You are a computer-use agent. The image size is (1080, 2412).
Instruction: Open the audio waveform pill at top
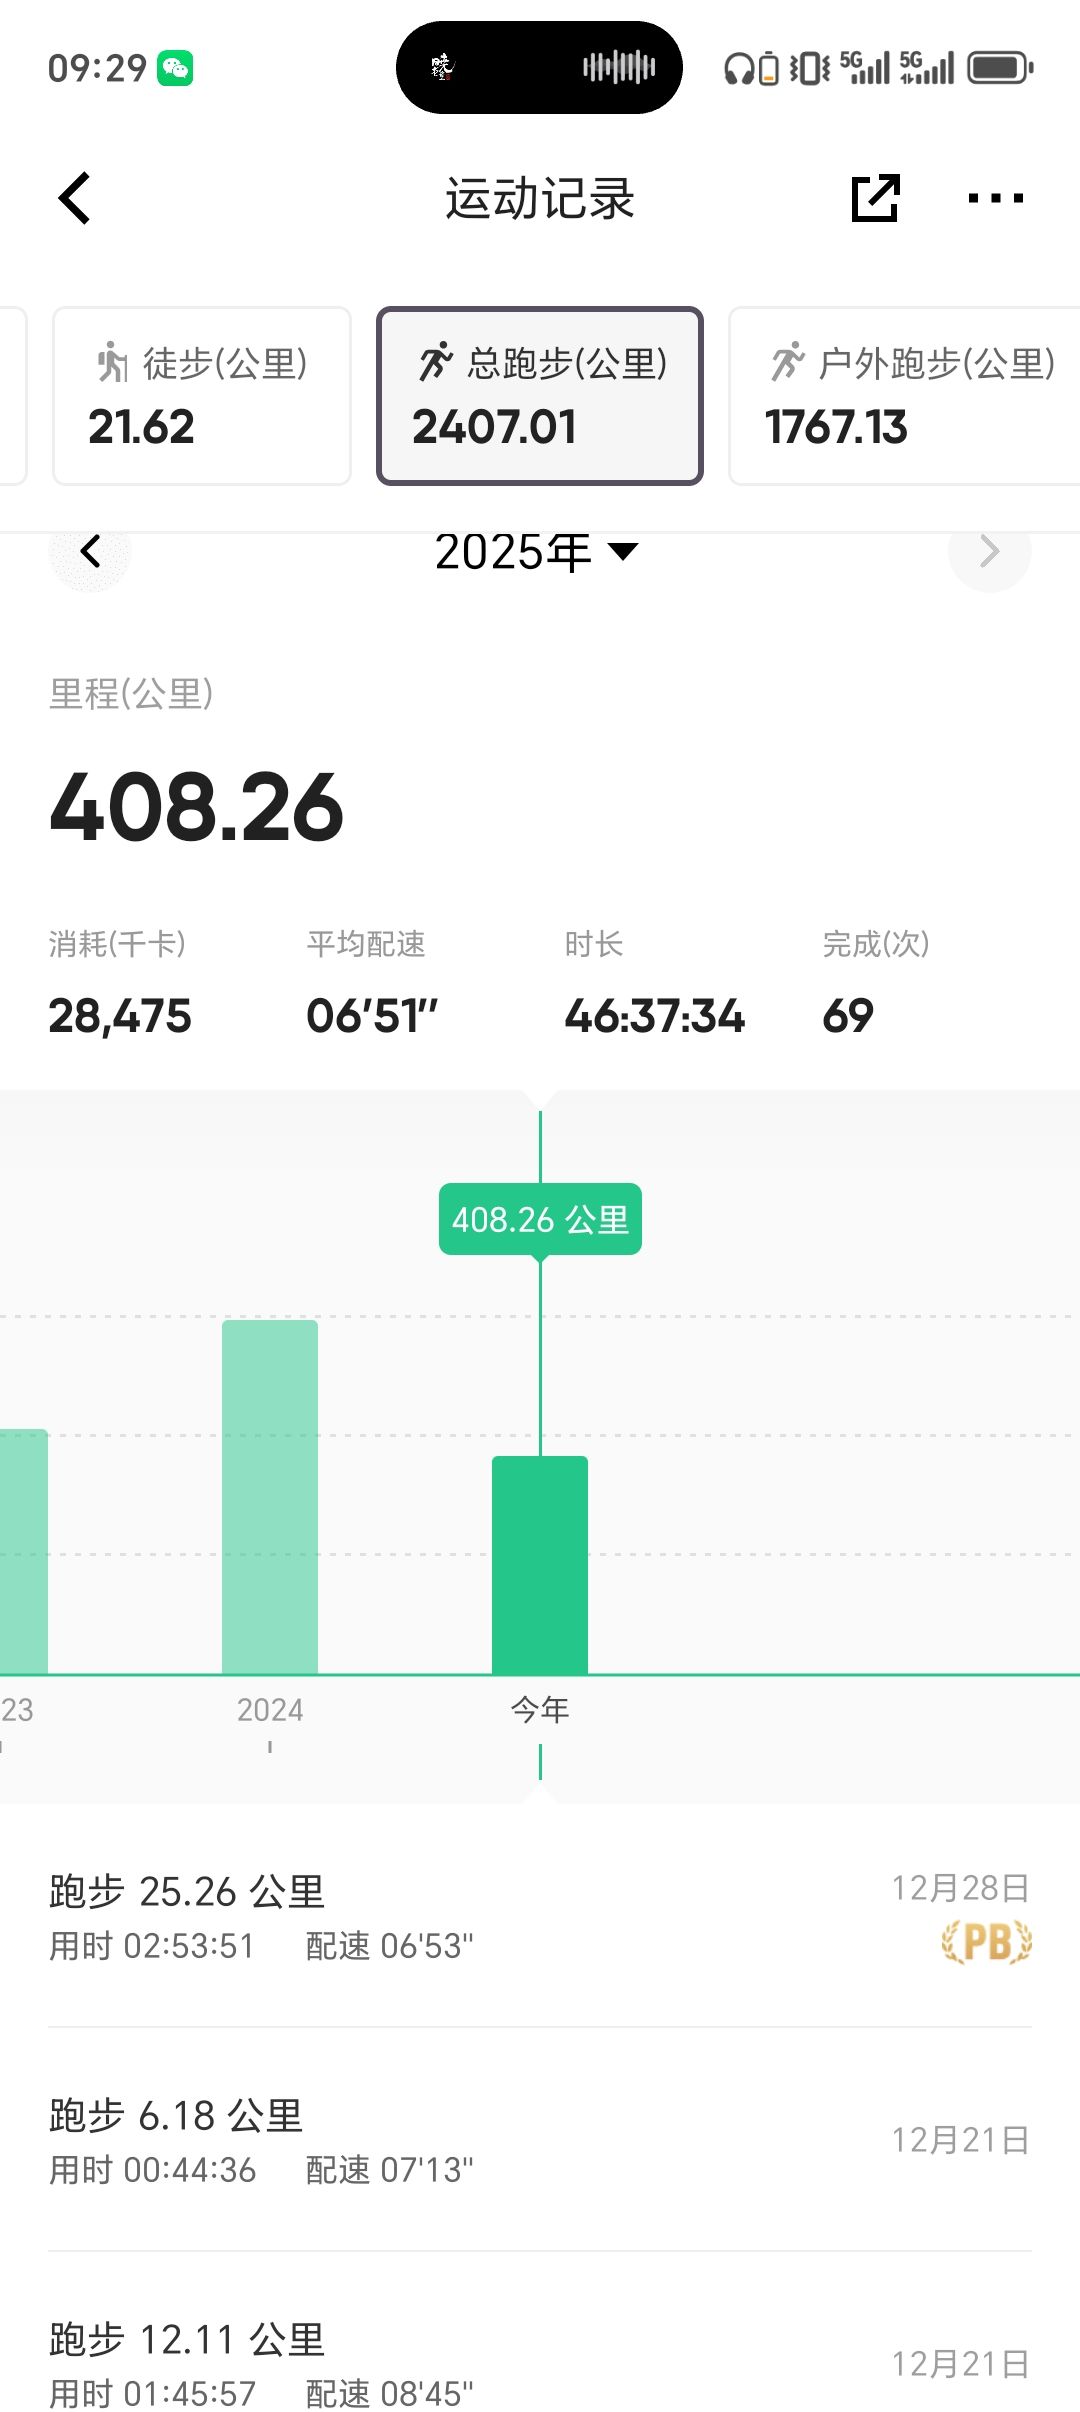(539, 67)
